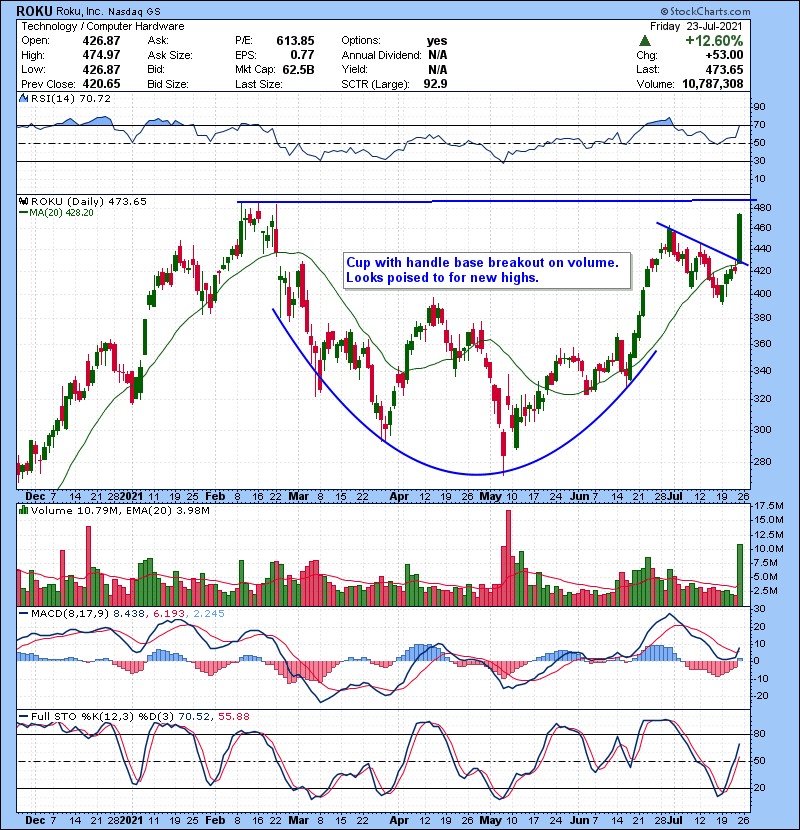
Task: Click the green up-arrow change icon
Action: click(644, 40)
